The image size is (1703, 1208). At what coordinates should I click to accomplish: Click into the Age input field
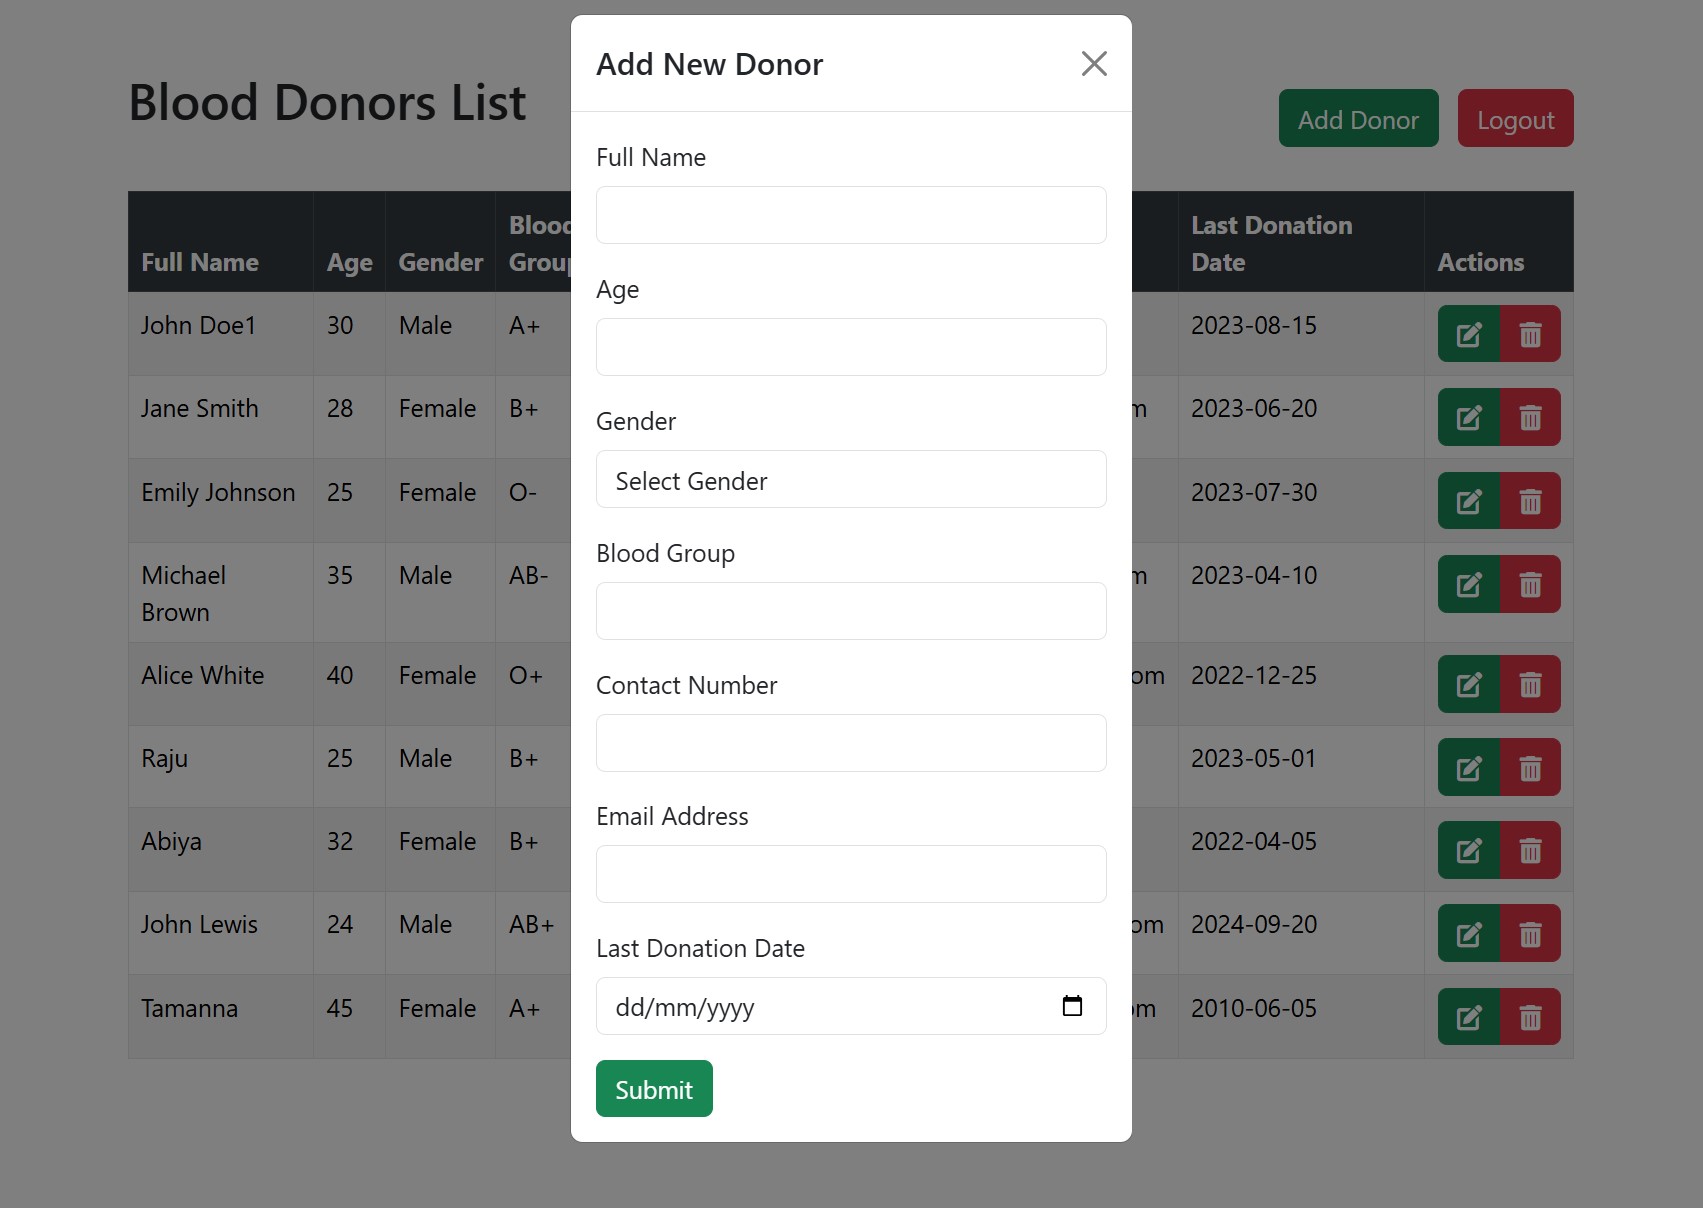pos(851,347)
